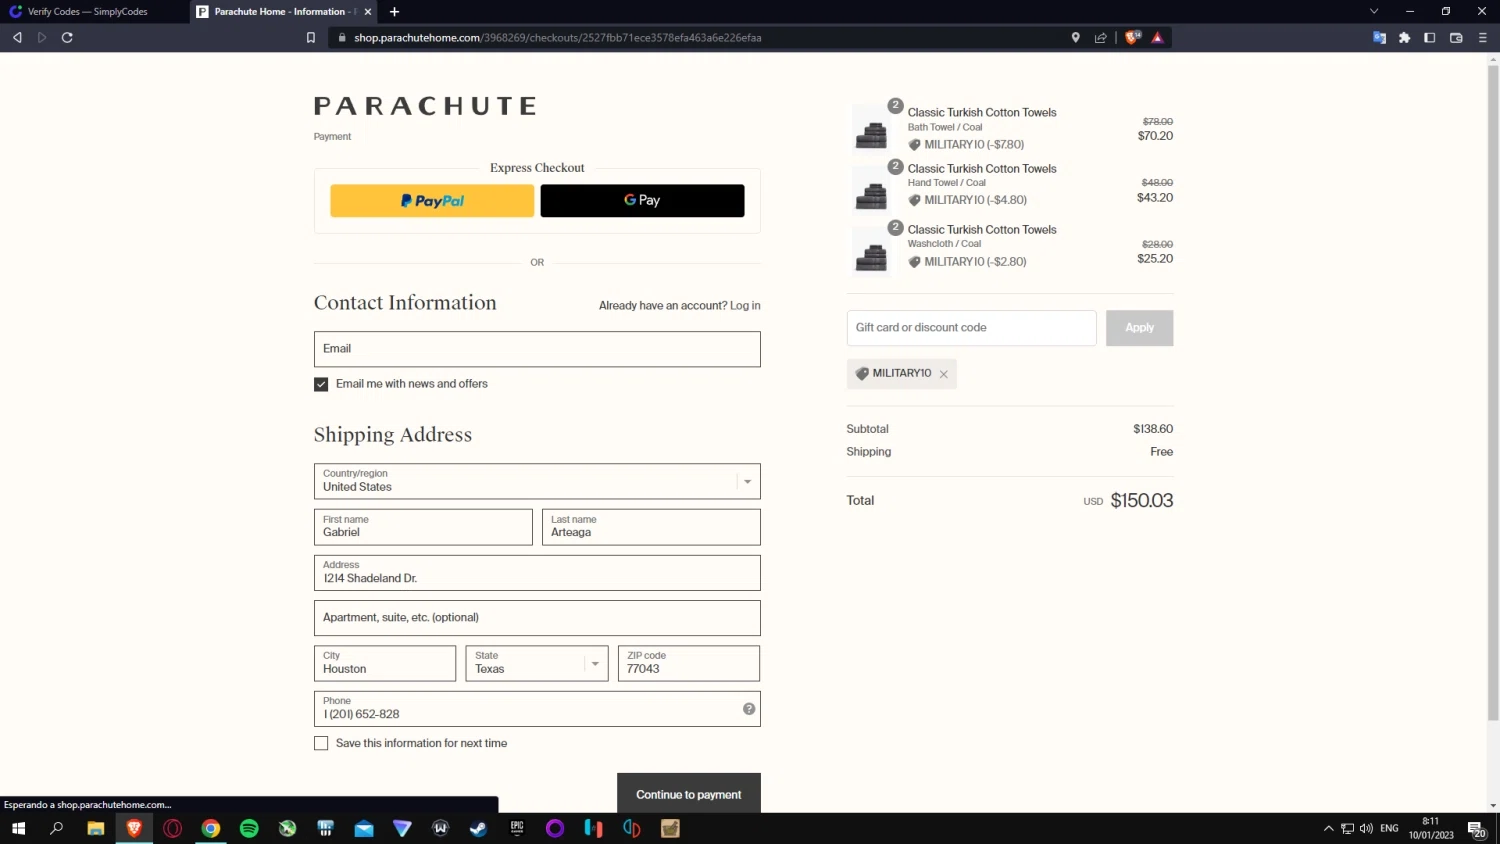The image size is (1500, 844).
Task: Open the taskbar clock and date
Action: click(1431, 828)
